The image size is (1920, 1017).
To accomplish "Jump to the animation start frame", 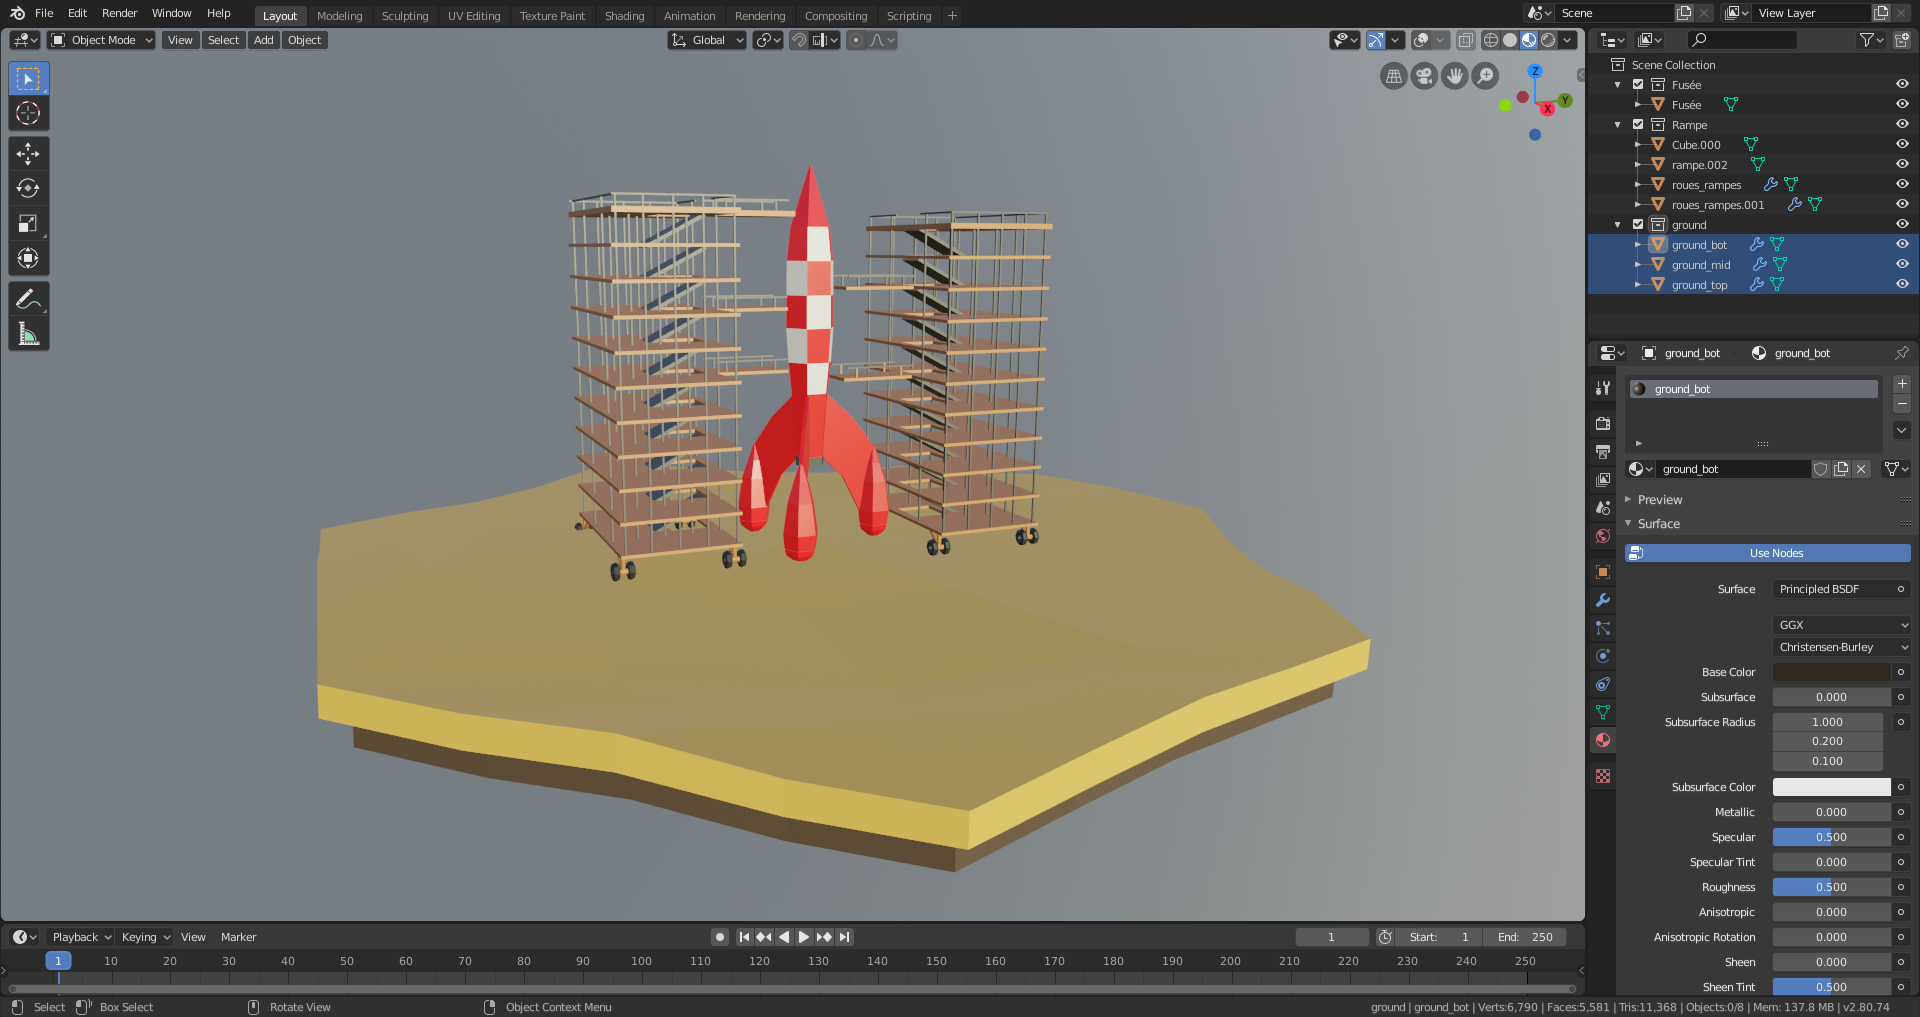I will [744, 937].
